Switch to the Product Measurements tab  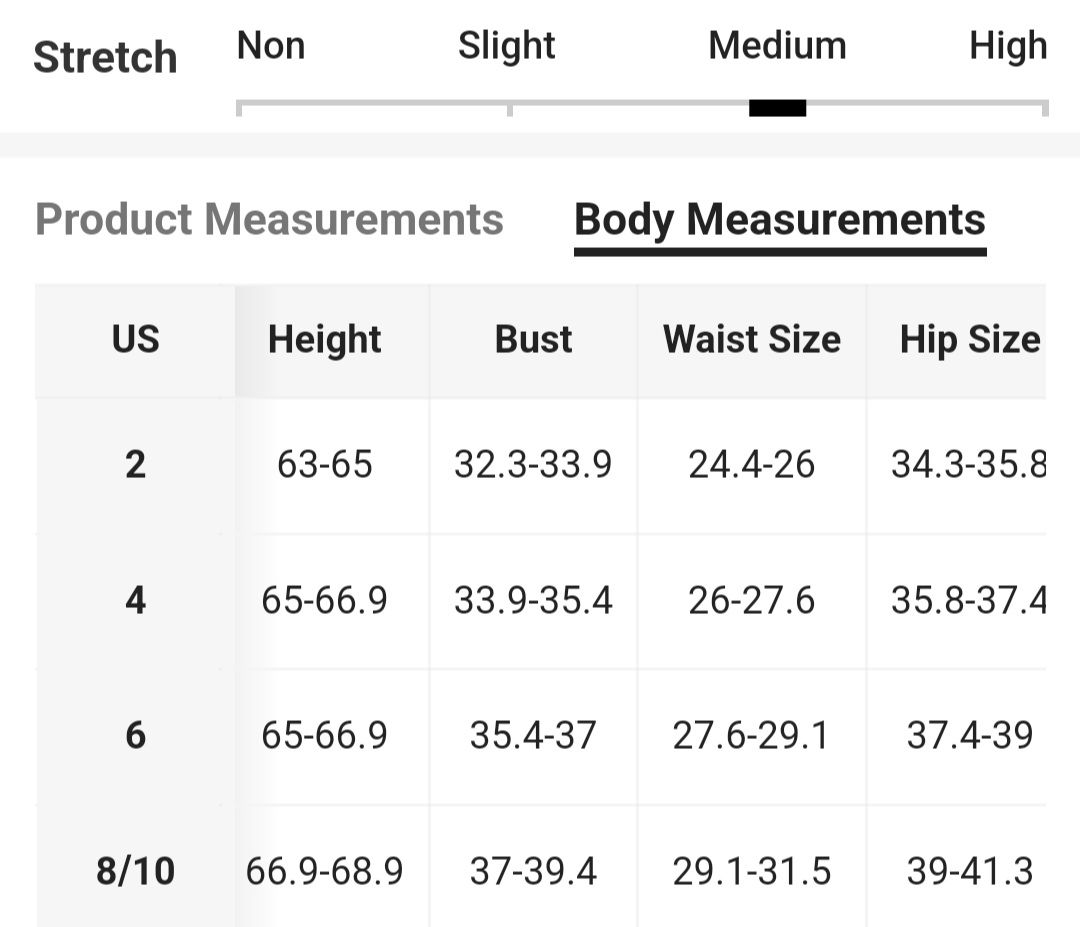269,220
